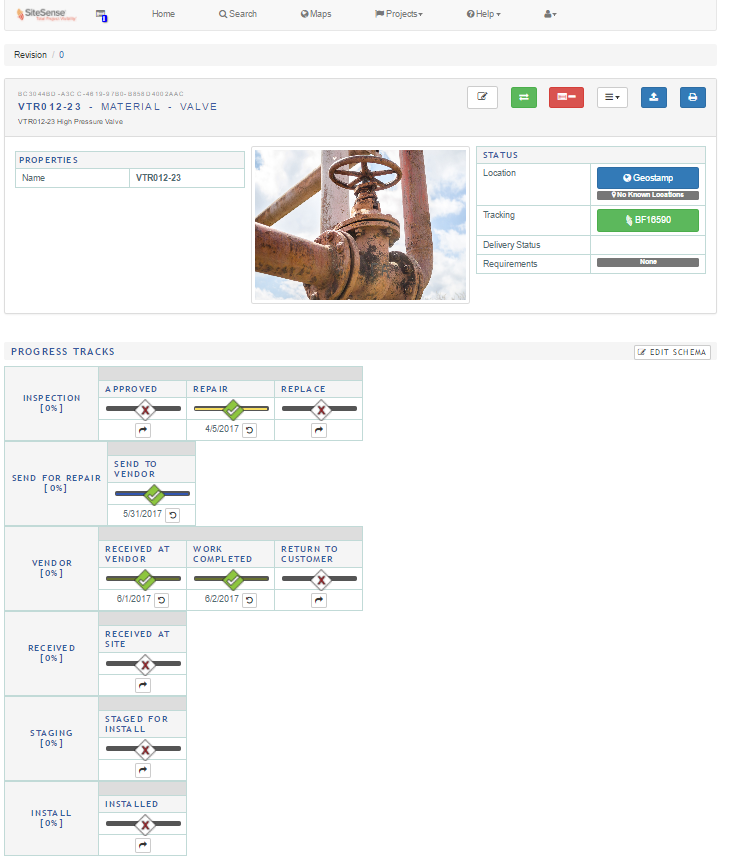Click the 6/1/2017 Received At Vendor date
Screen dimensions: 730x867
[x=133, y=599]
